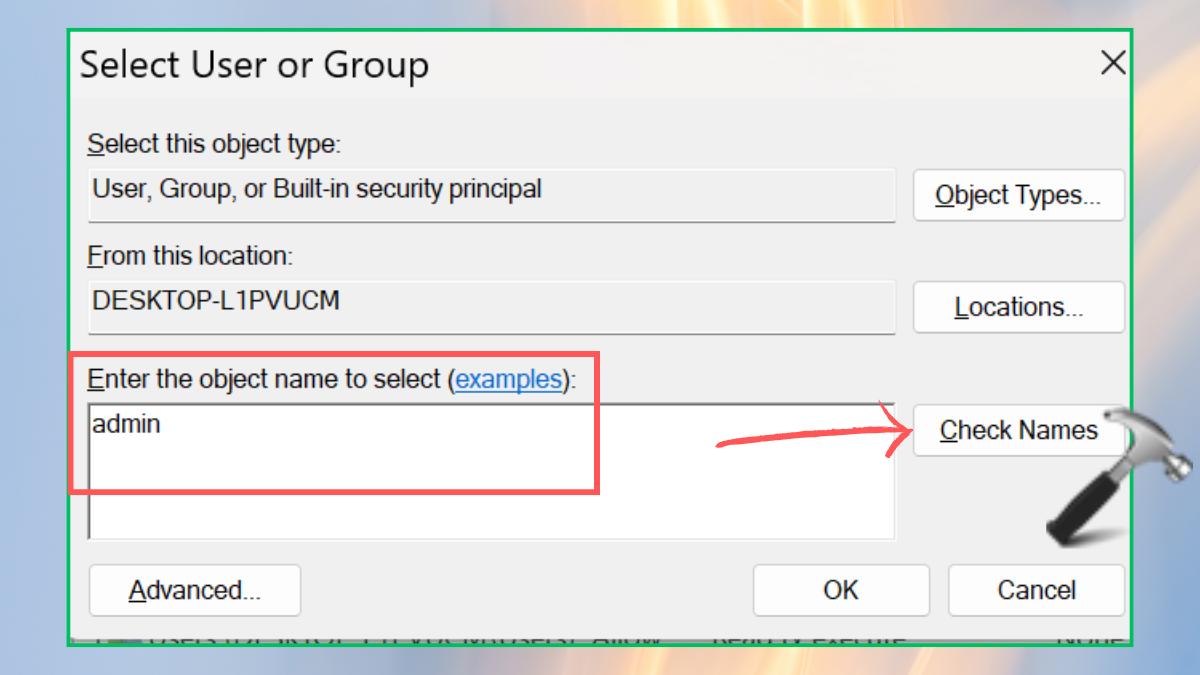Cancel the user selection dialog
Image resolution: width=1200 pixels, height=675 pixels.
tap(1036, 590)
